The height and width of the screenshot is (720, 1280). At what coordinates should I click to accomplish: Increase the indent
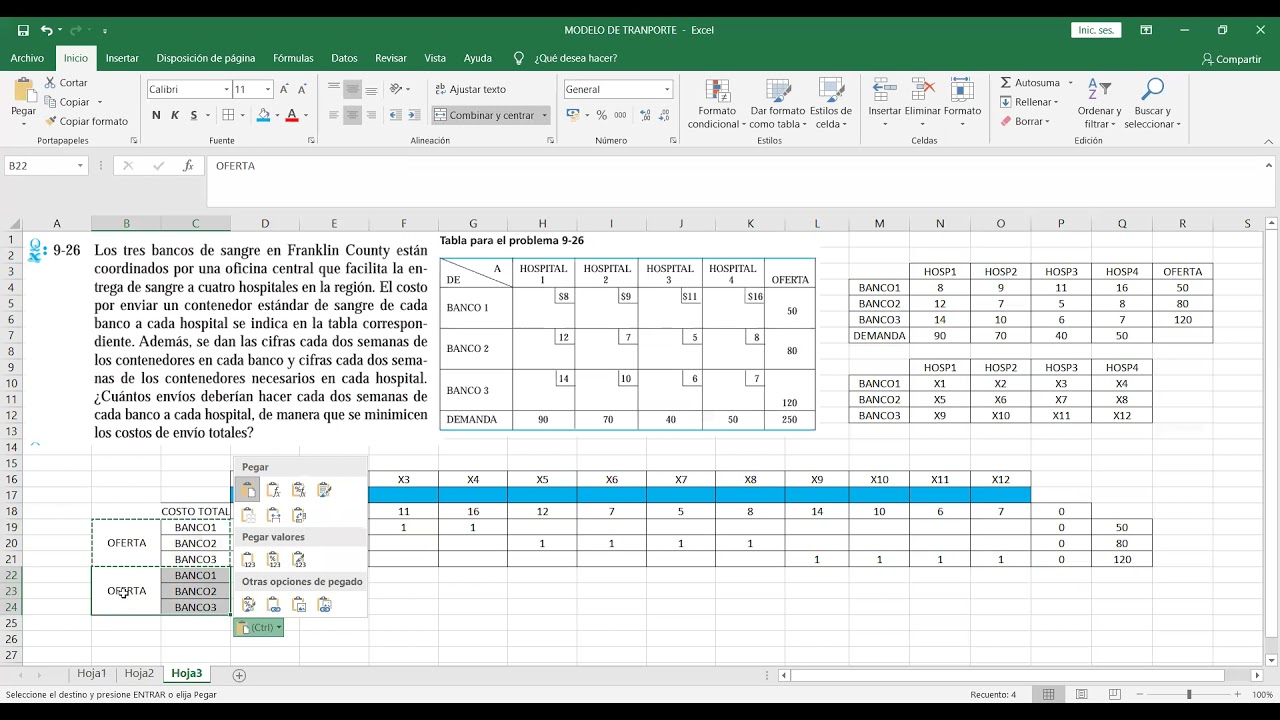pos(417,115)
